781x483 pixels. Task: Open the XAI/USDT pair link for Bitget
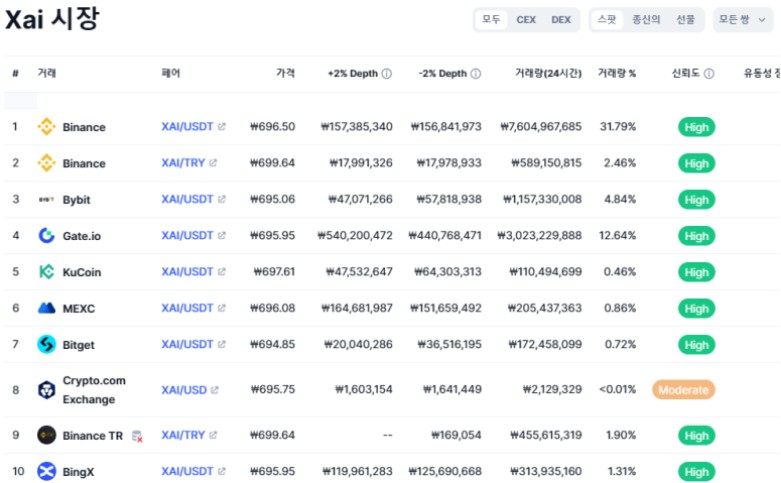tap(187, 344)
